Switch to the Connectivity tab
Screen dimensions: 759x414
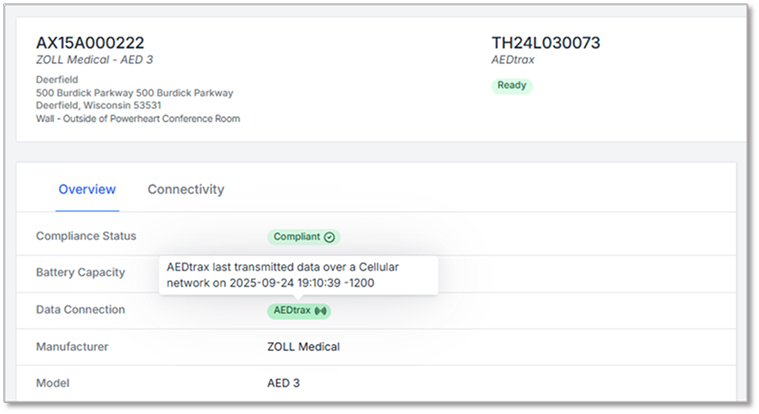coord(186,189)
